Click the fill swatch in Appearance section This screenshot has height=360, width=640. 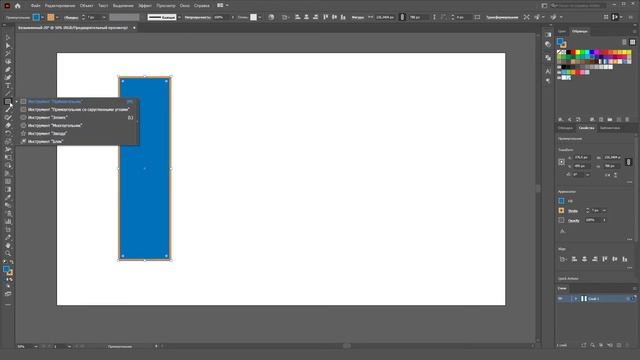tap(562, 201)
